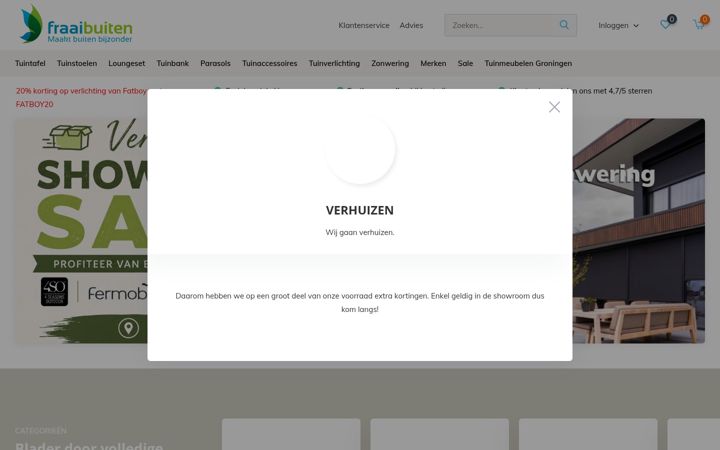Click the 20% korting Fatboy promo text

(x=81, y=97)
